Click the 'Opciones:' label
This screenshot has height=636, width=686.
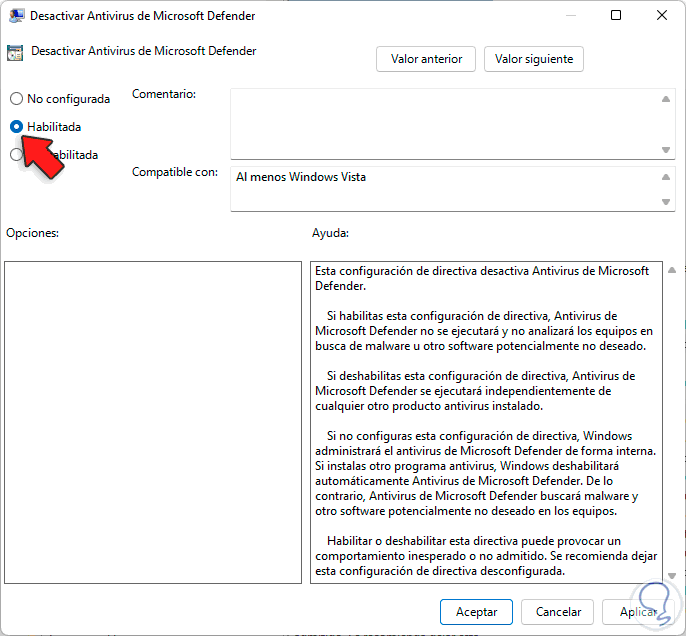point(32,233)
